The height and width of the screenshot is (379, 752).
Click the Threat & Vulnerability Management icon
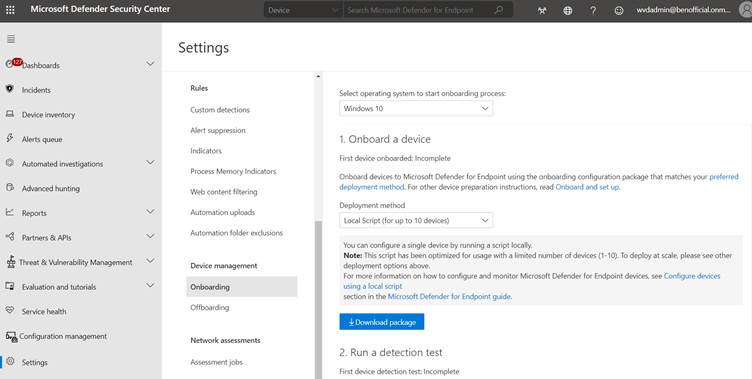[11, 261]
